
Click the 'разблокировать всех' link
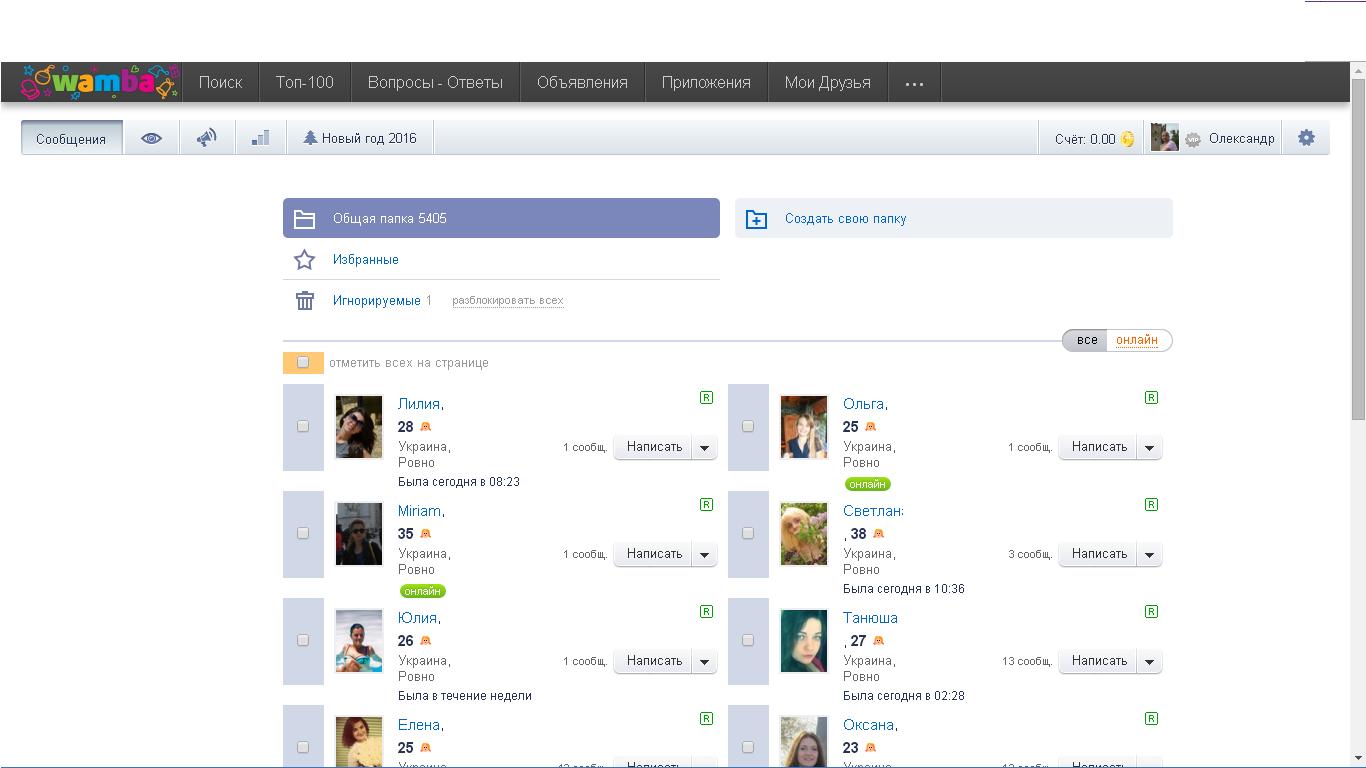(507, 300)
